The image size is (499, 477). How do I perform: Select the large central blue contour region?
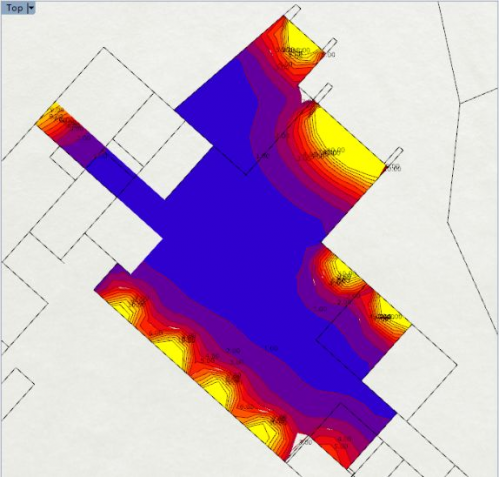233,240
